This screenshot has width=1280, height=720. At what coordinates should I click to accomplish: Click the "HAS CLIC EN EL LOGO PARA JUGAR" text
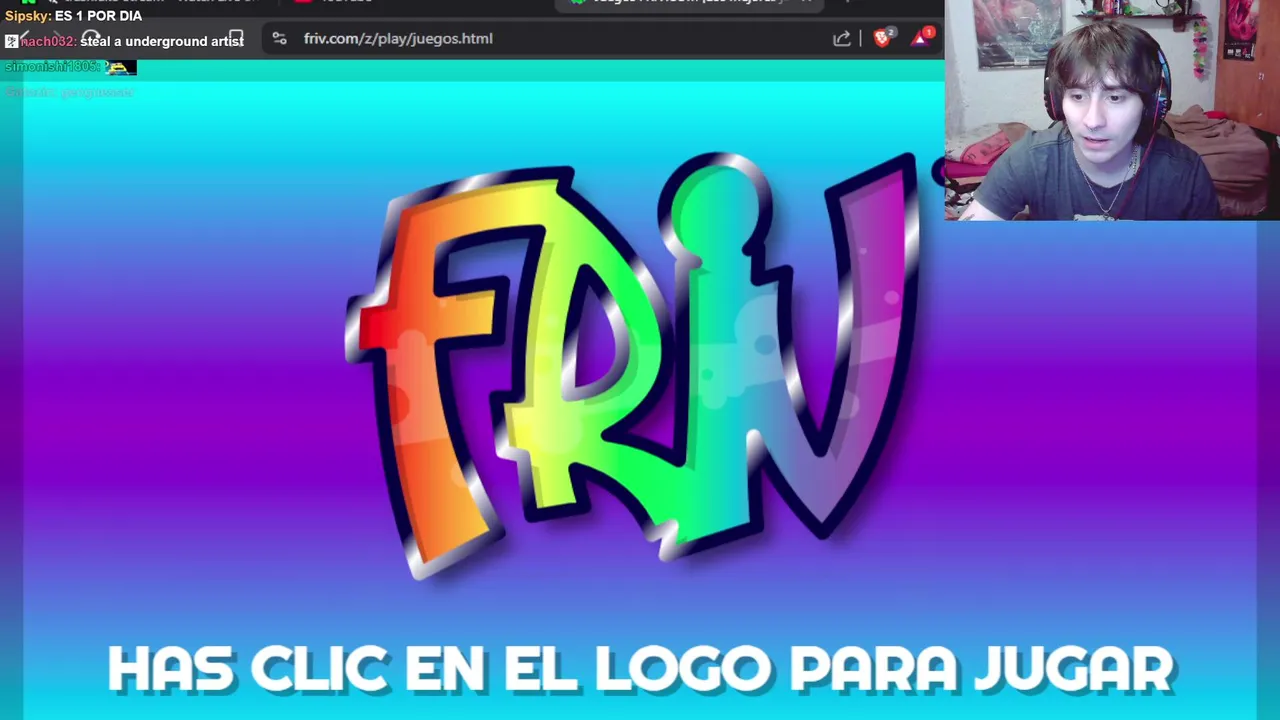[640, 669]
